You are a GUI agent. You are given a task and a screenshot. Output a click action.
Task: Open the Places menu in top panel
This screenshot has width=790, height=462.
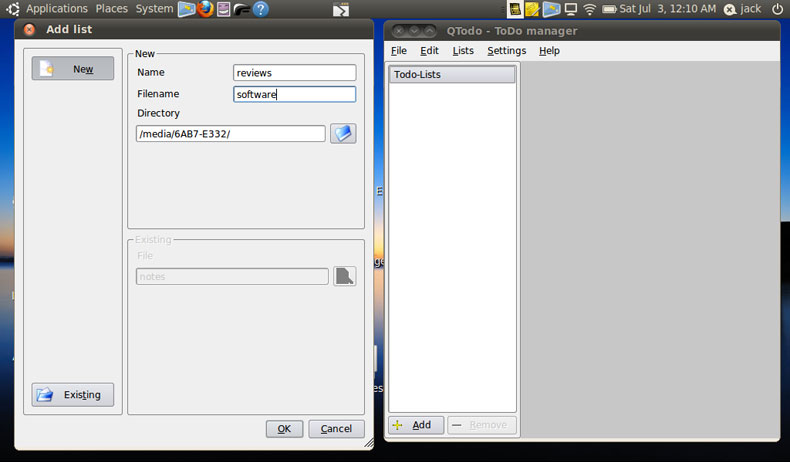pos(111,9)
